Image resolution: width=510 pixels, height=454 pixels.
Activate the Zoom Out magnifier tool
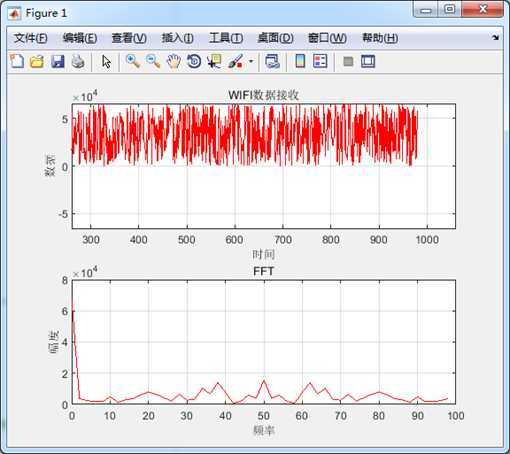153,61
